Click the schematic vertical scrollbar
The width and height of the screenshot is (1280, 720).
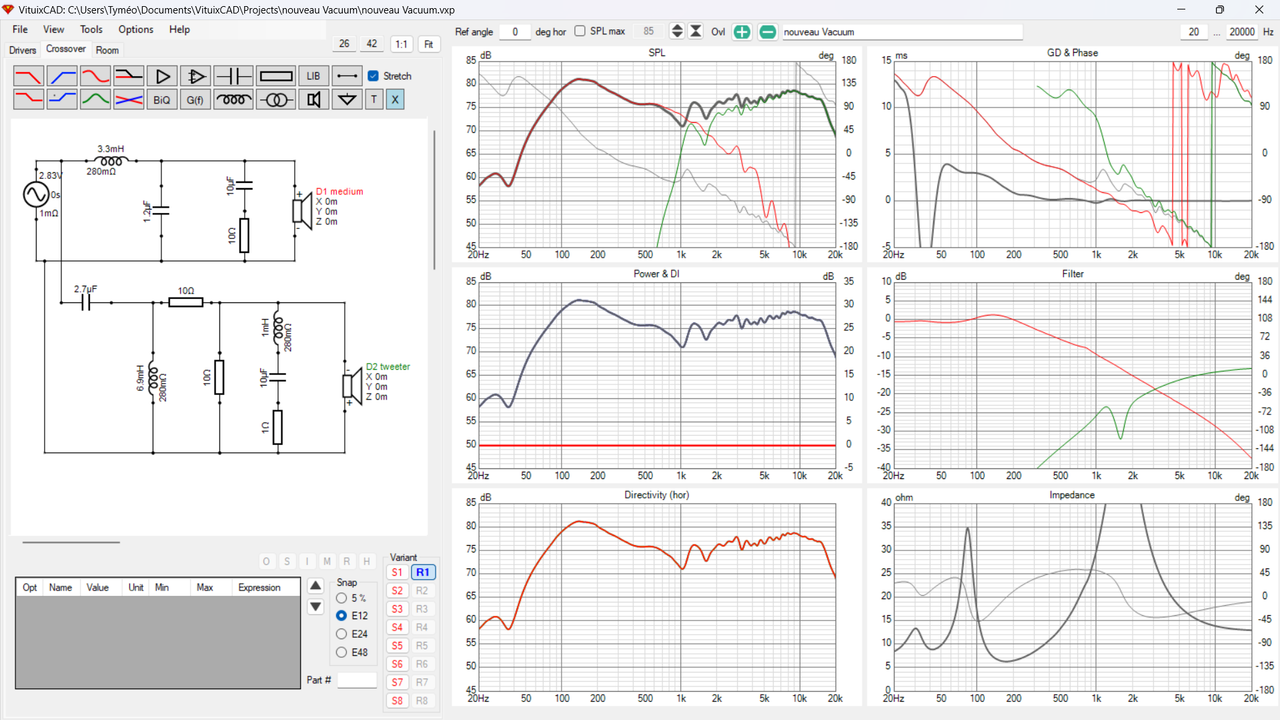tap(434, 200)
